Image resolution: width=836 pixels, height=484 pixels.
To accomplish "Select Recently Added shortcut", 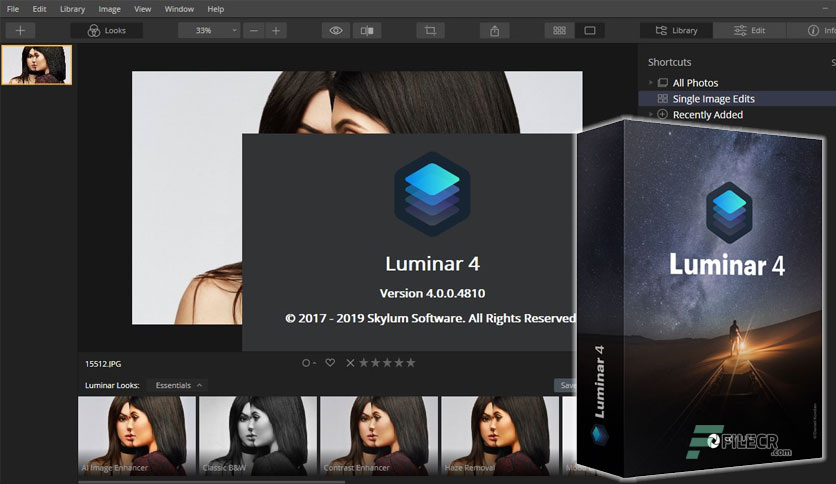I will [x=708, y=115].
